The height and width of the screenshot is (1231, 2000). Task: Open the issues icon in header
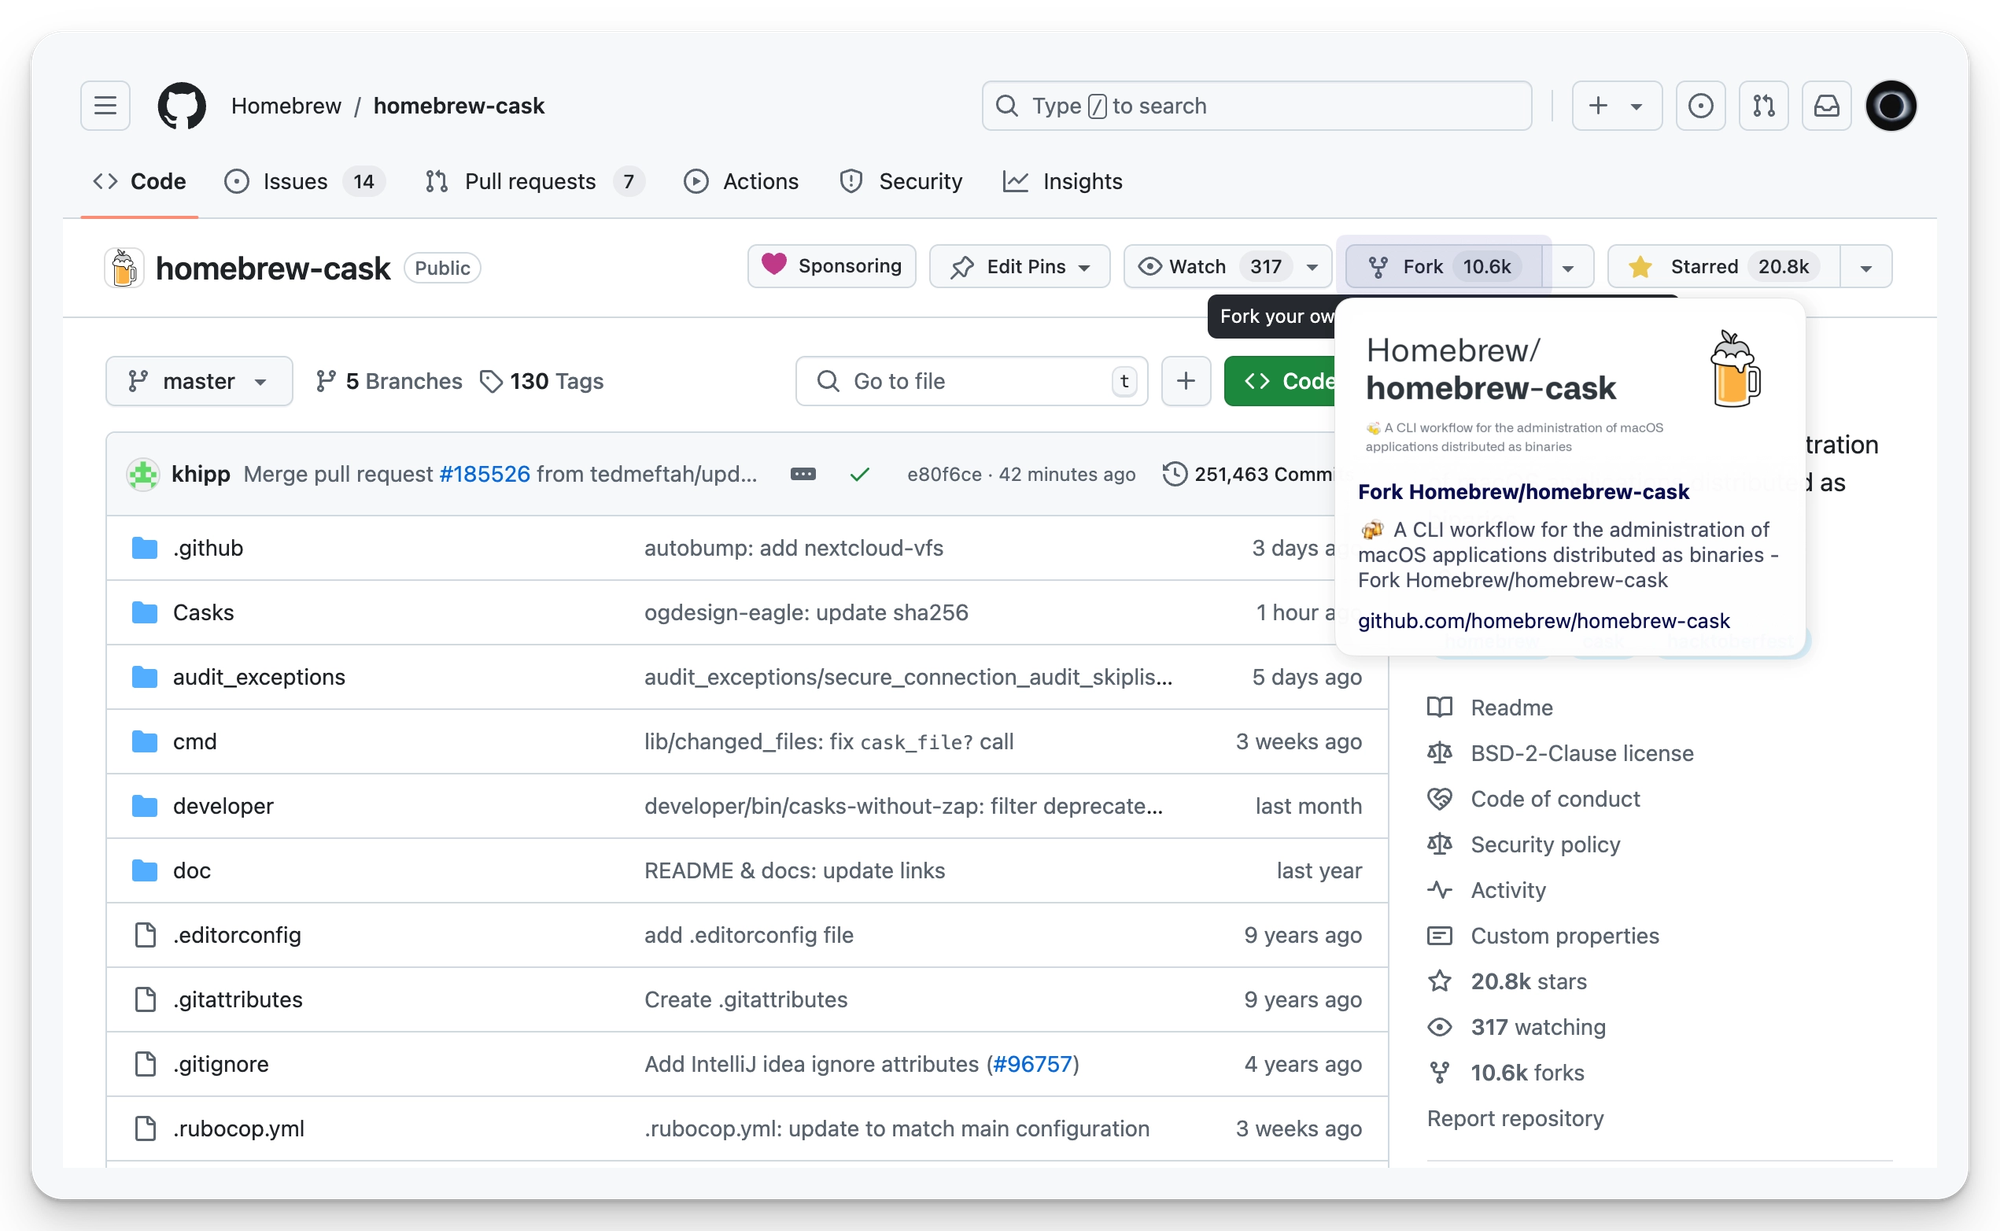(1700, 106)
